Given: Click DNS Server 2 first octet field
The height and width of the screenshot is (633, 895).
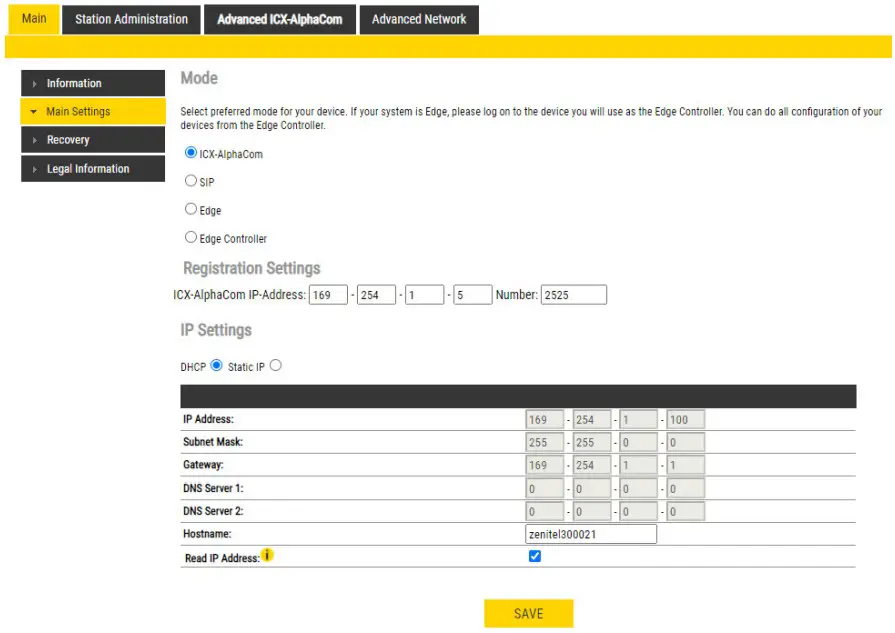Looking at the screenshot, I should [545, 511].
